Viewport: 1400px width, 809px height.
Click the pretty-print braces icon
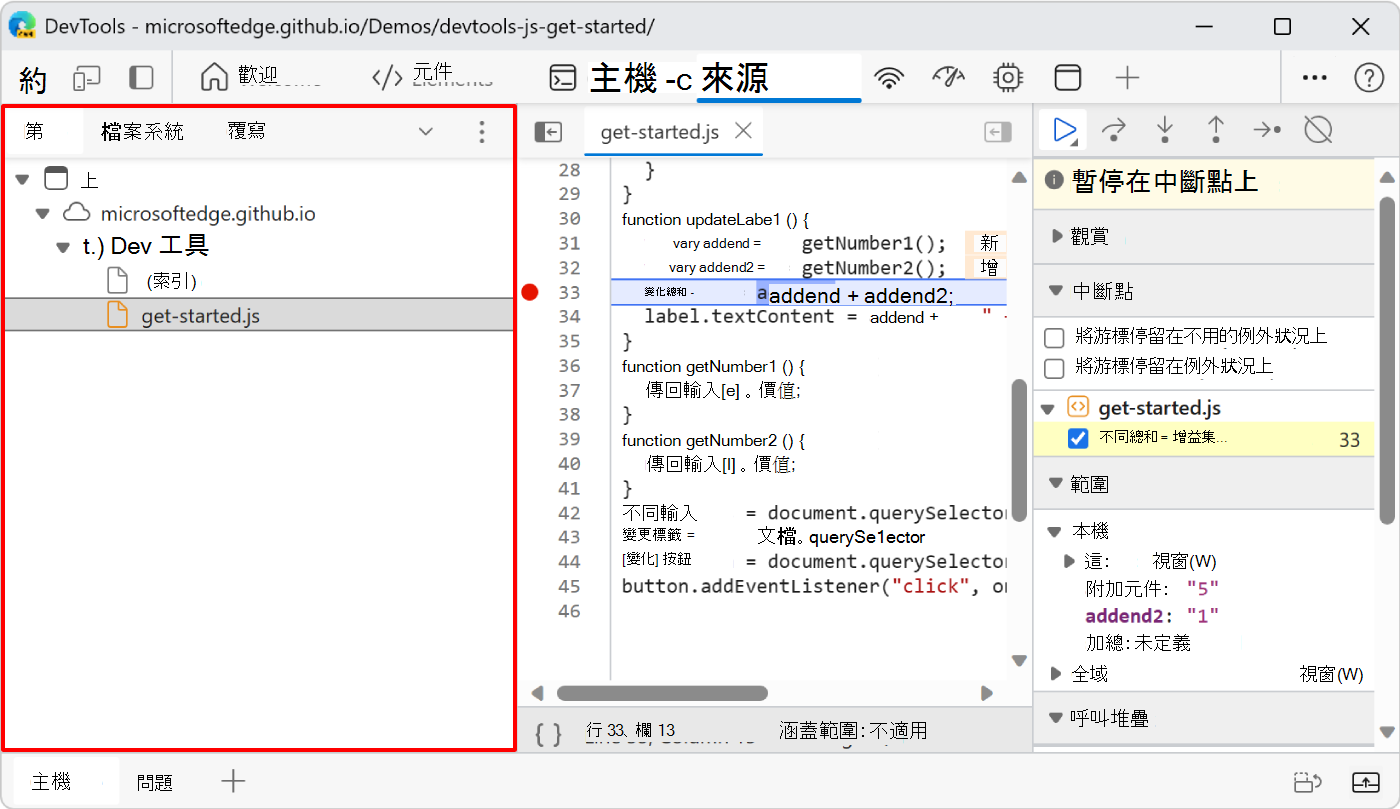[548, 735]
